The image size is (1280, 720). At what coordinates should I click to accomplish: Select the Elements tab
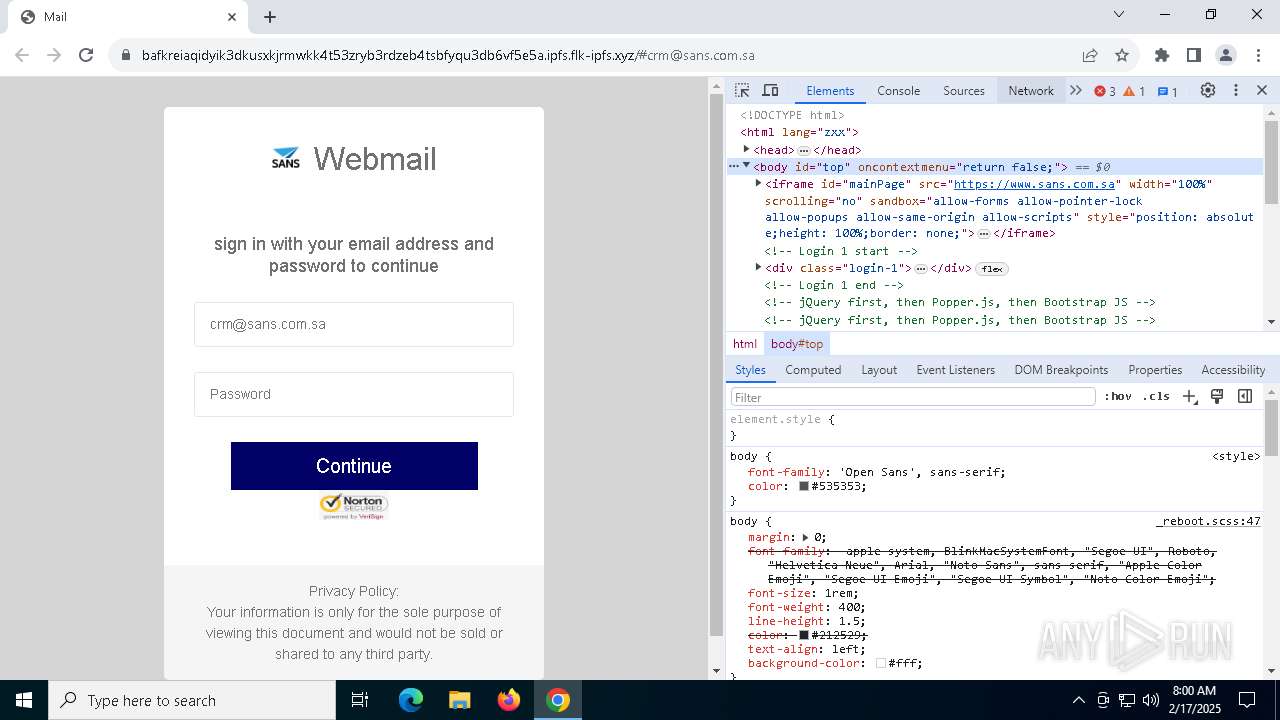tap(830, 90)
